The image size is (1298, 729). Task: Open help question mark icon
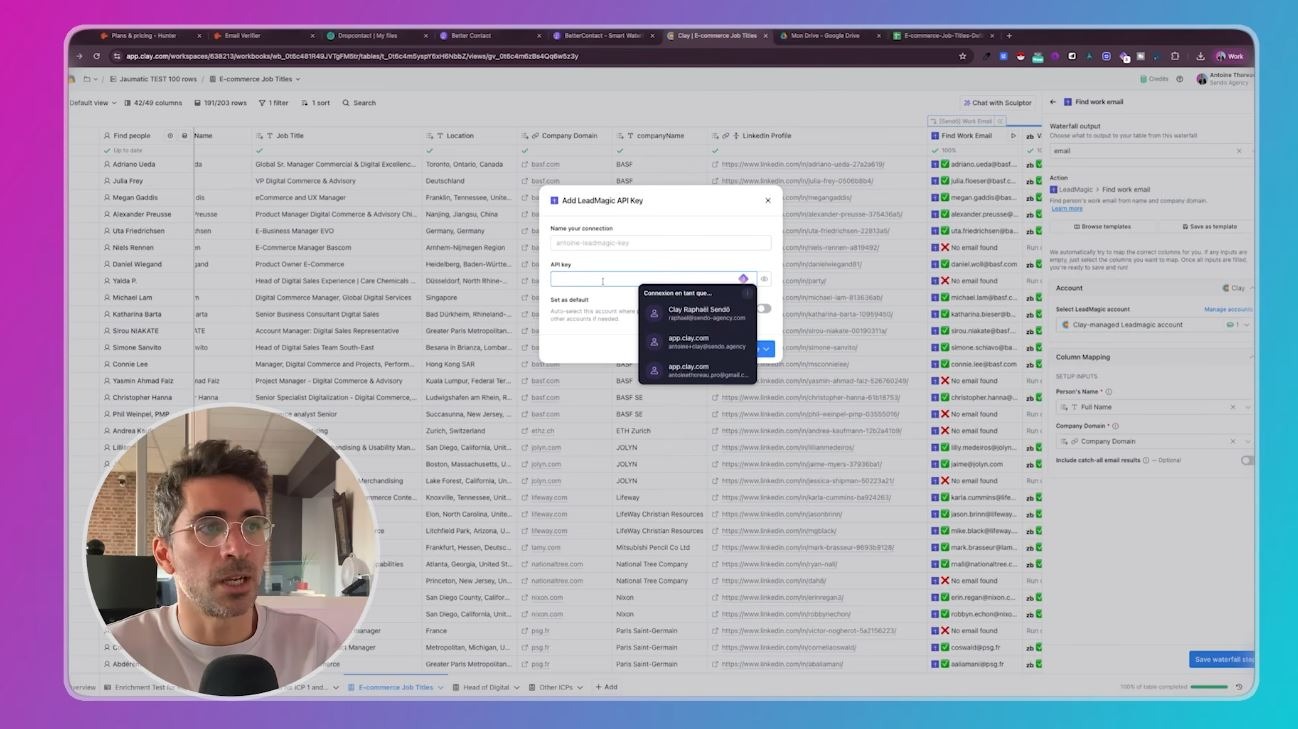pyautogui.click(x=1180, y=79)
